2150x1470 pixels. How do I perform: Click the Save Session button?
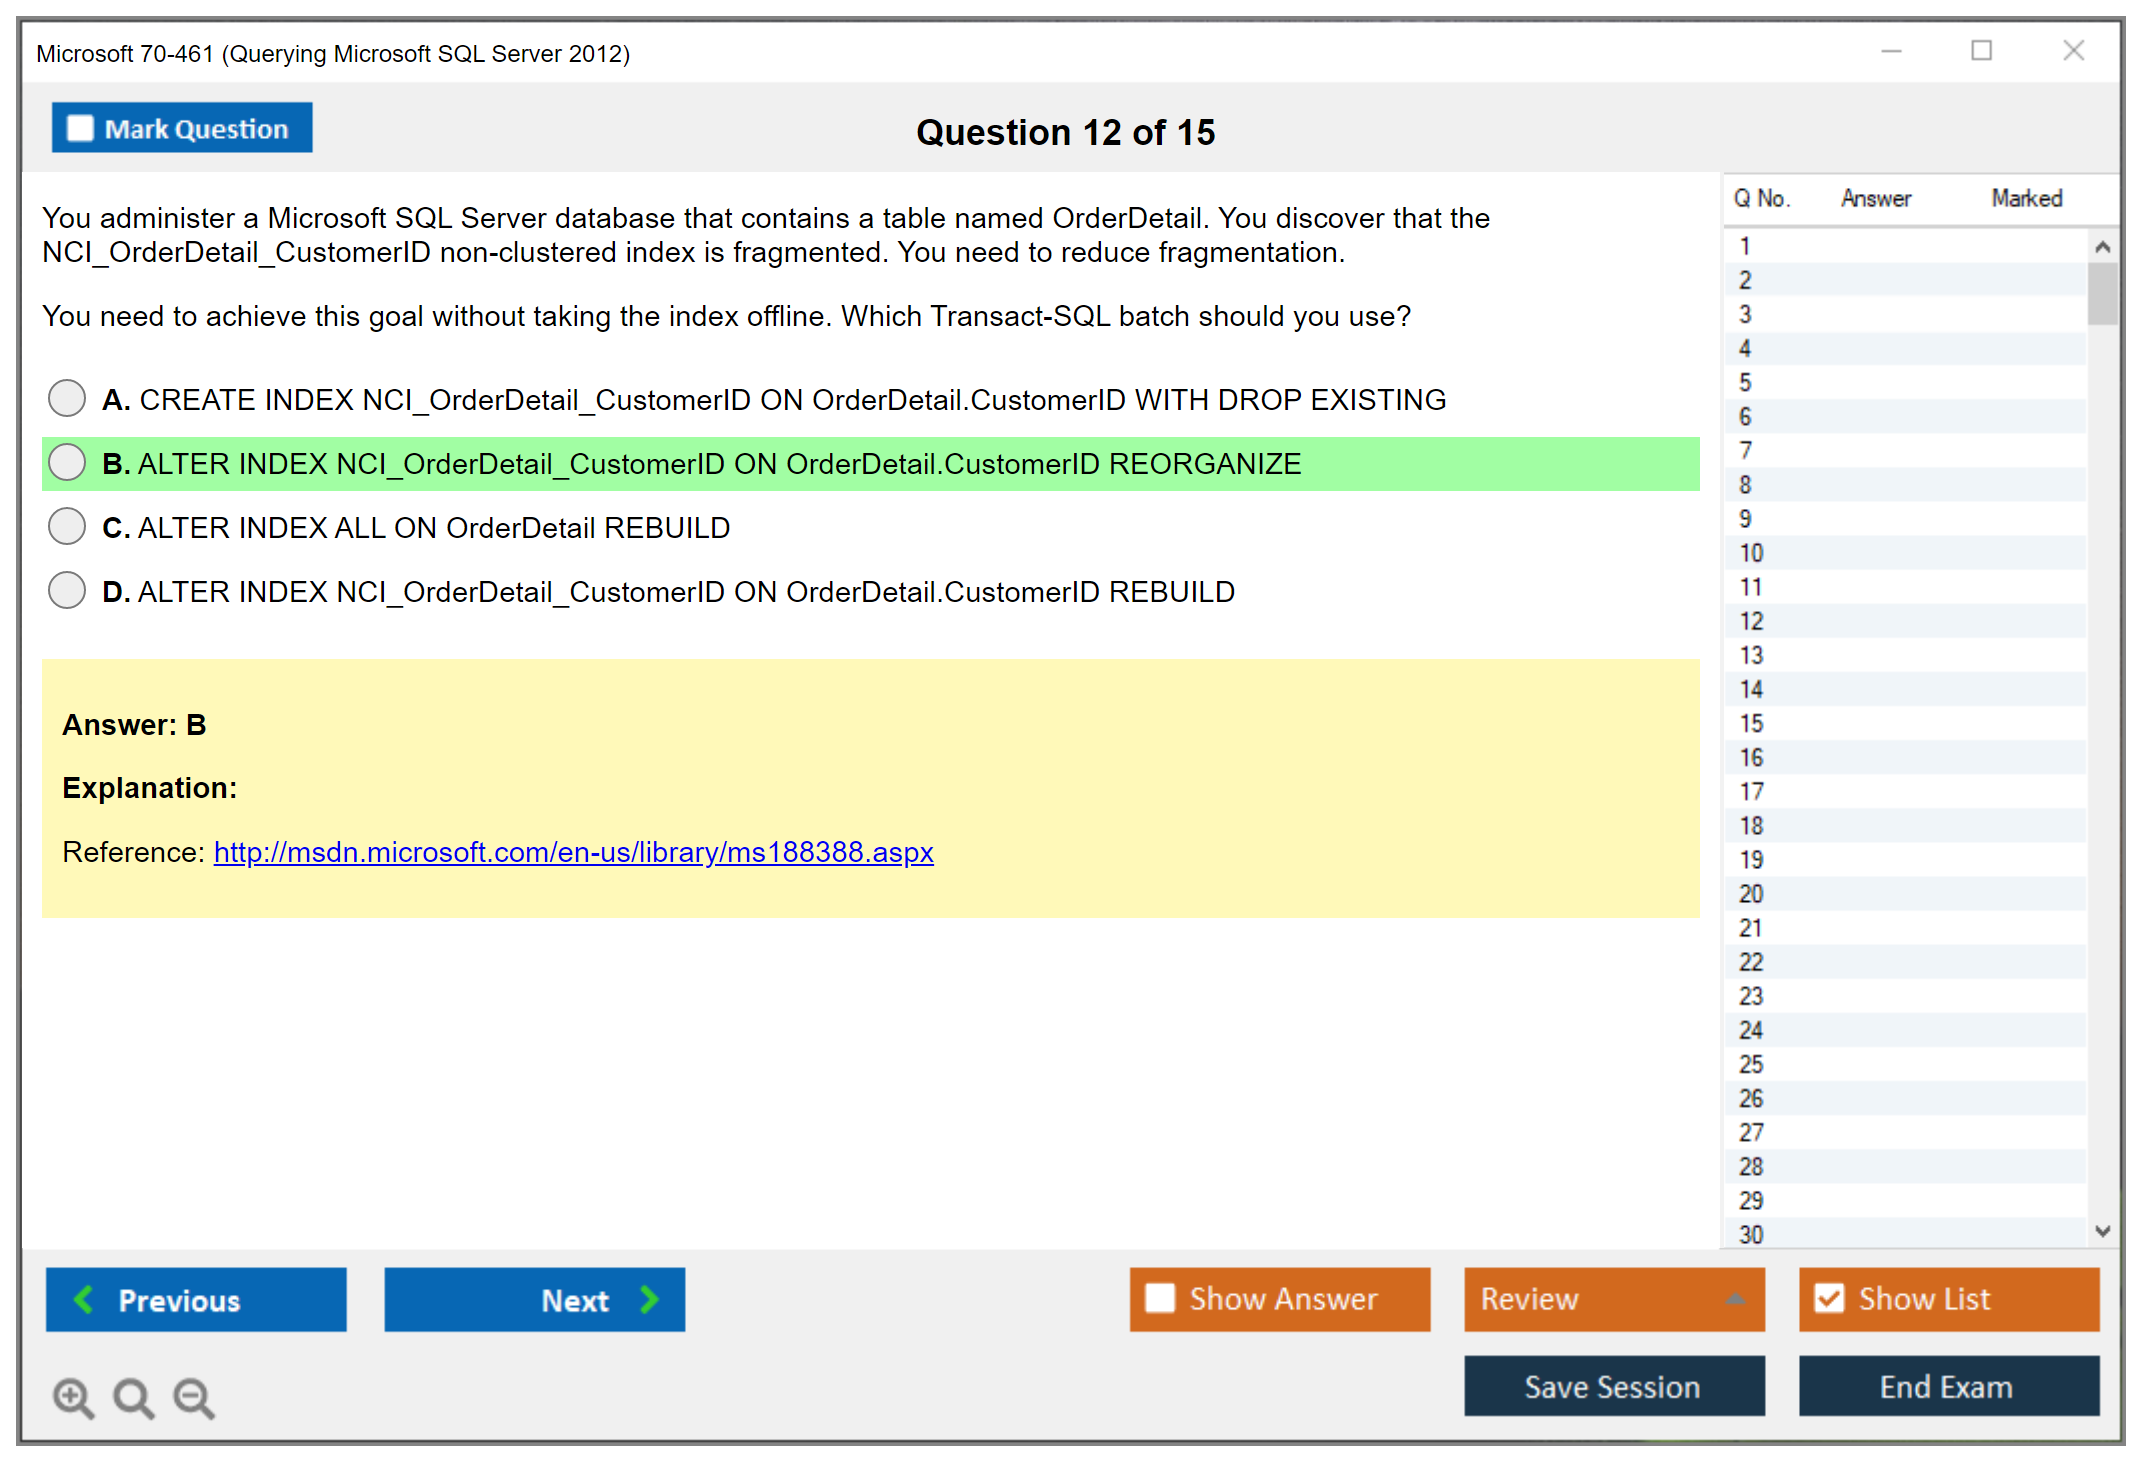[x=1613, y=1386]
